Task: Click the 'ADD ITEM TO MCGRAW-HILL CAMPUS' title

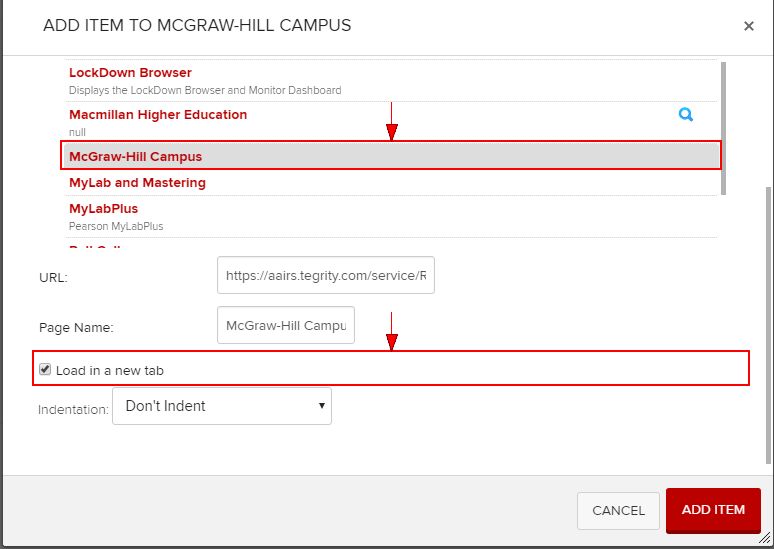Action: click(x=197, y=25)
